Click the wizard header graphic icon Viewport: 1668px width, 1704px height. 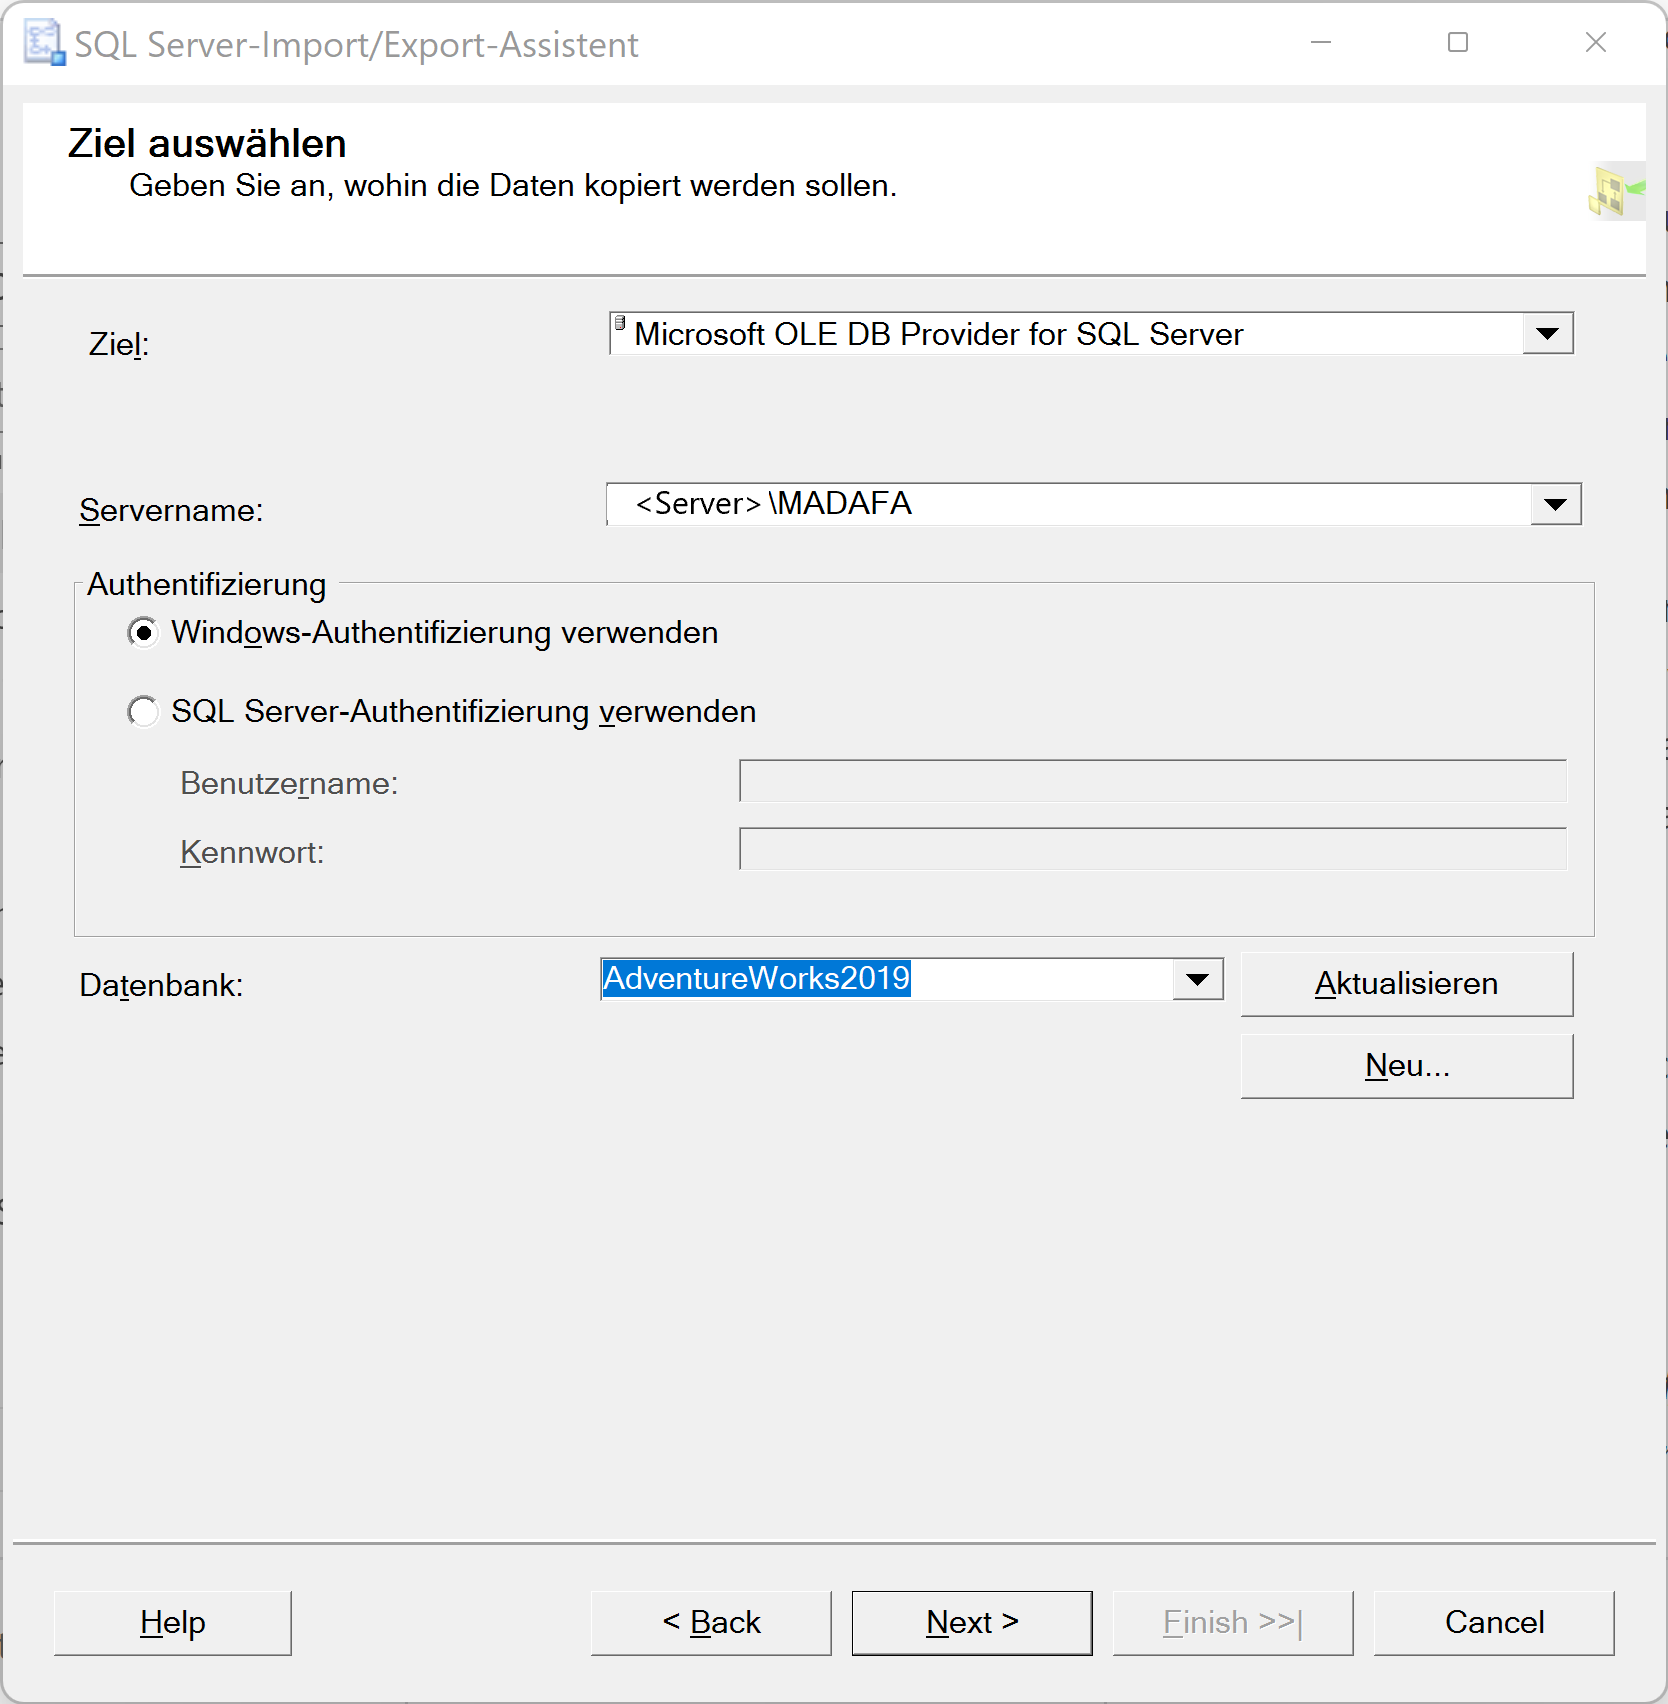(x=1616, y=190)
